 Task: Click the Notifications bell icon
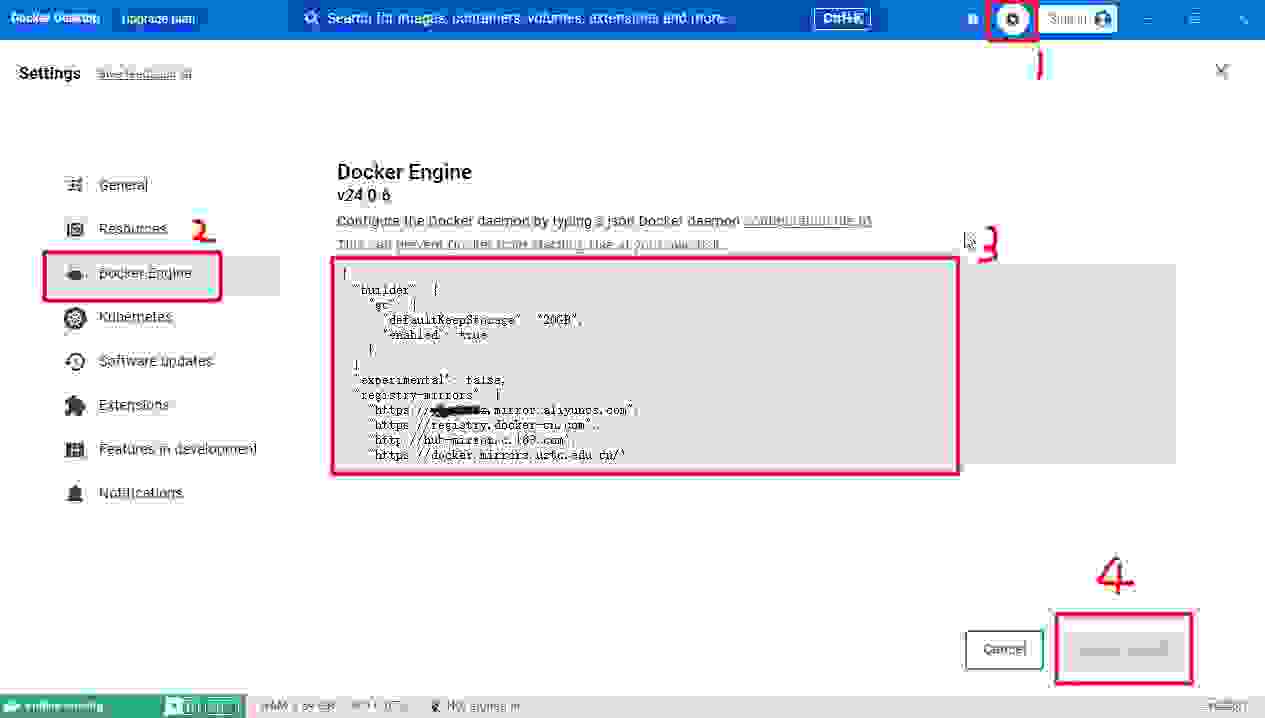coord(75,493)
